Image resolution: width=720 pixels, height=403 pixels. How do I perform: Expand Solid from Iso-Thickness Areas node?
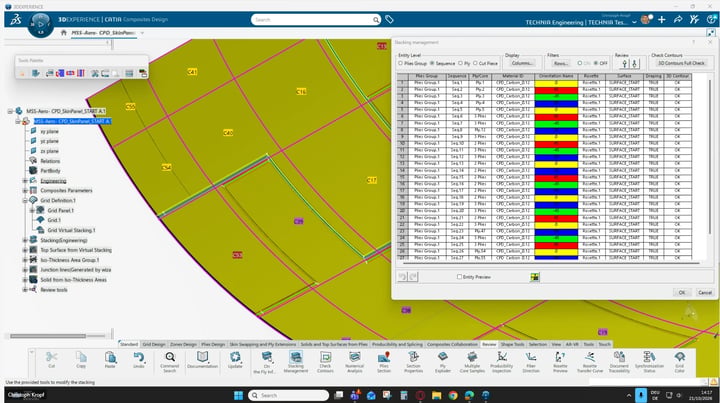[x=25, y=280]
